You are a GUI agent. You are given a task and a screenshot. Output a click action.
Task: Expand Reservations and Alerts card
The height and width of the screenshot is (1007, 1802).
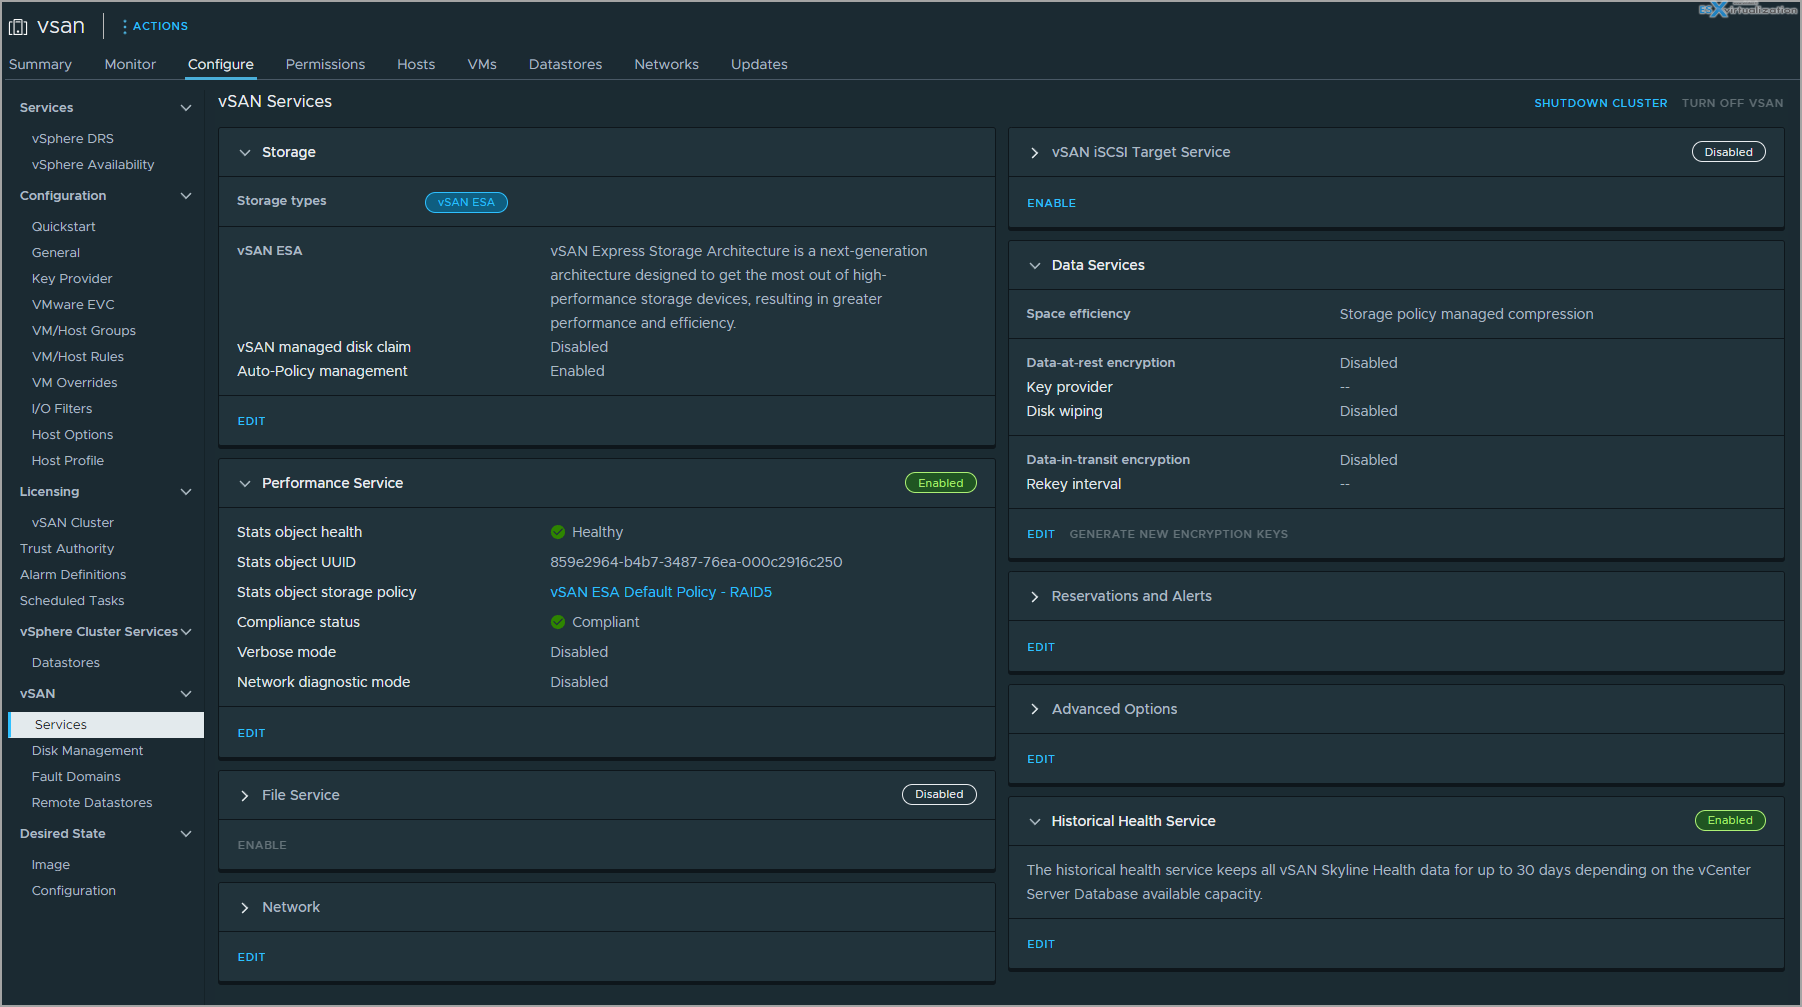pos(1035,597)
